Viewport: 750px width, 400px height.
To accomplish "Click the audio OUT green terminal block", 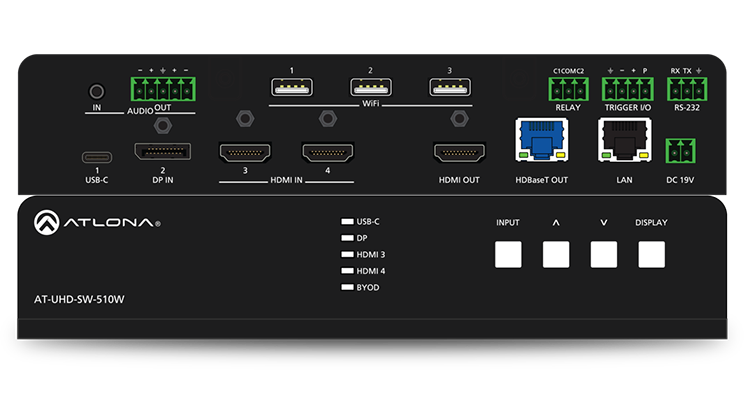I will click(x=163, y=88).
